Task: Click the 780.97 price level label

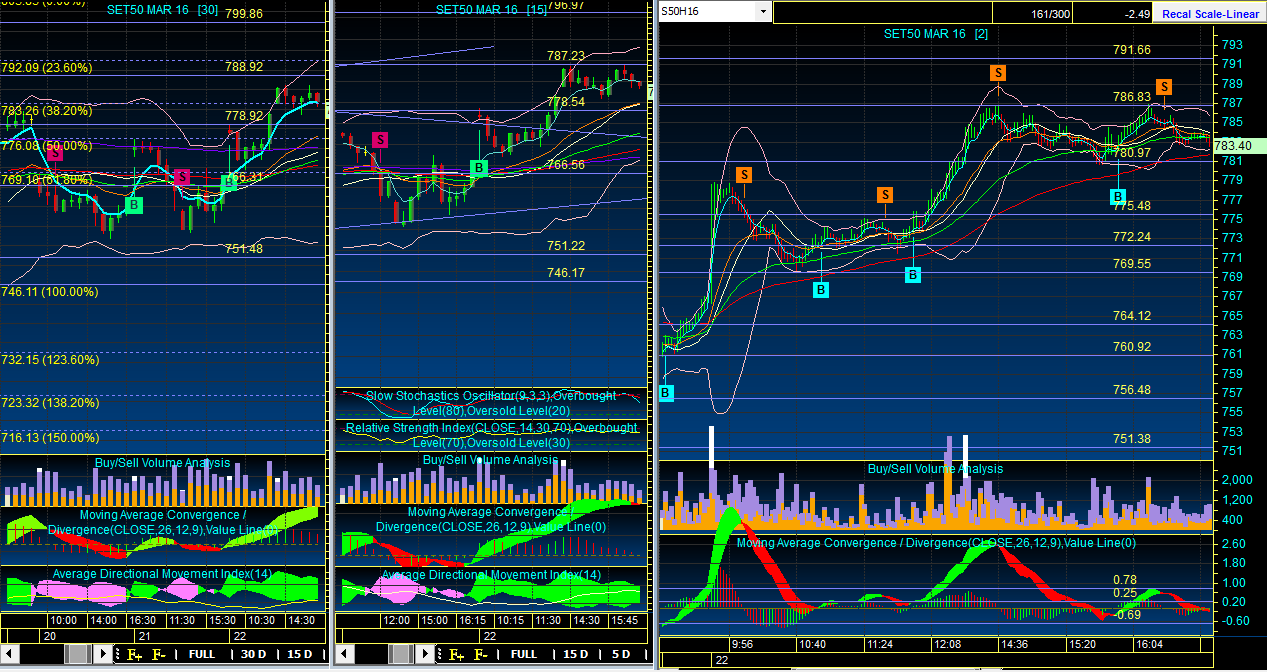Action: tap(1132, 153)
